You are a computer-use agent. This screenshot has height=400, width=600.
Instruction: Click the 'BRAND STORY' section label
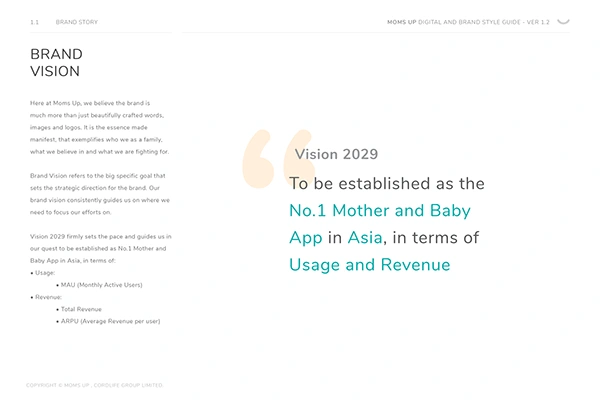[77, 22]
